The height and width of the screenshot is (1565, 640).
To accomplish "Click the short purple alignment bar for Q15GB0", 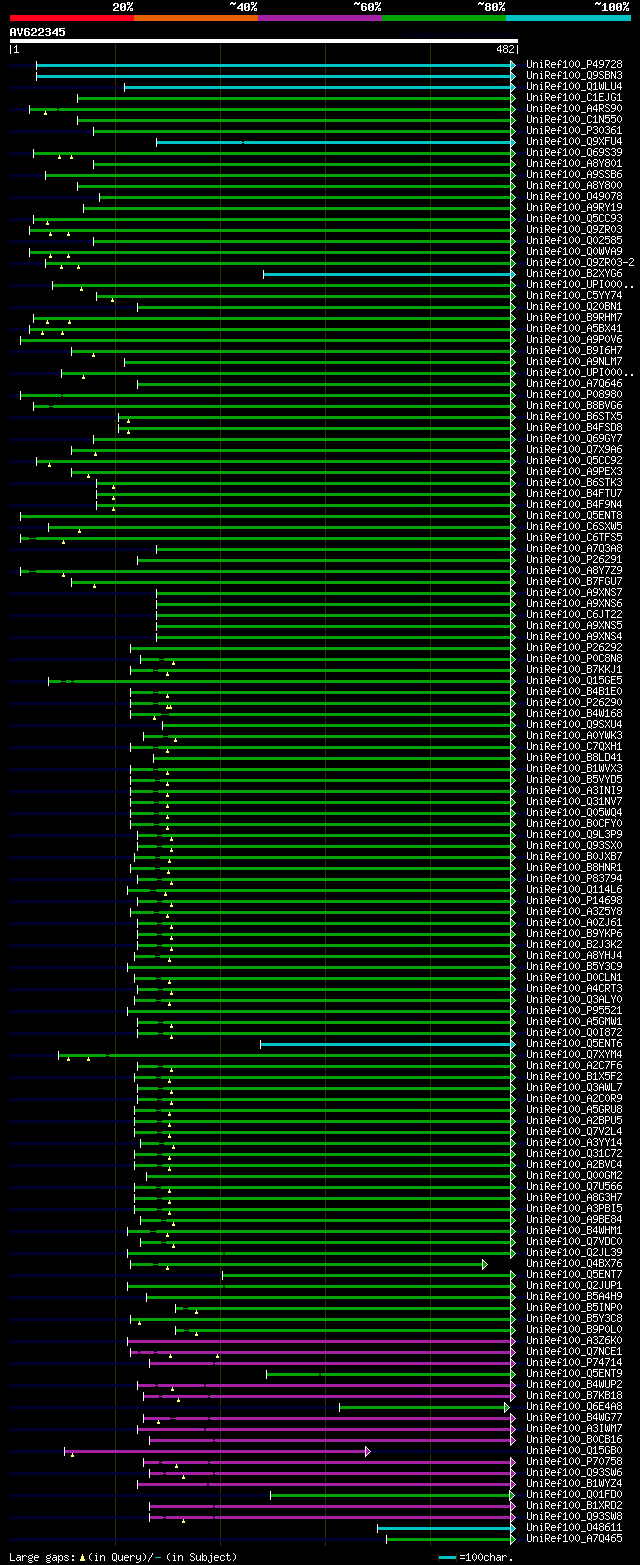I will coord(217,1451).
